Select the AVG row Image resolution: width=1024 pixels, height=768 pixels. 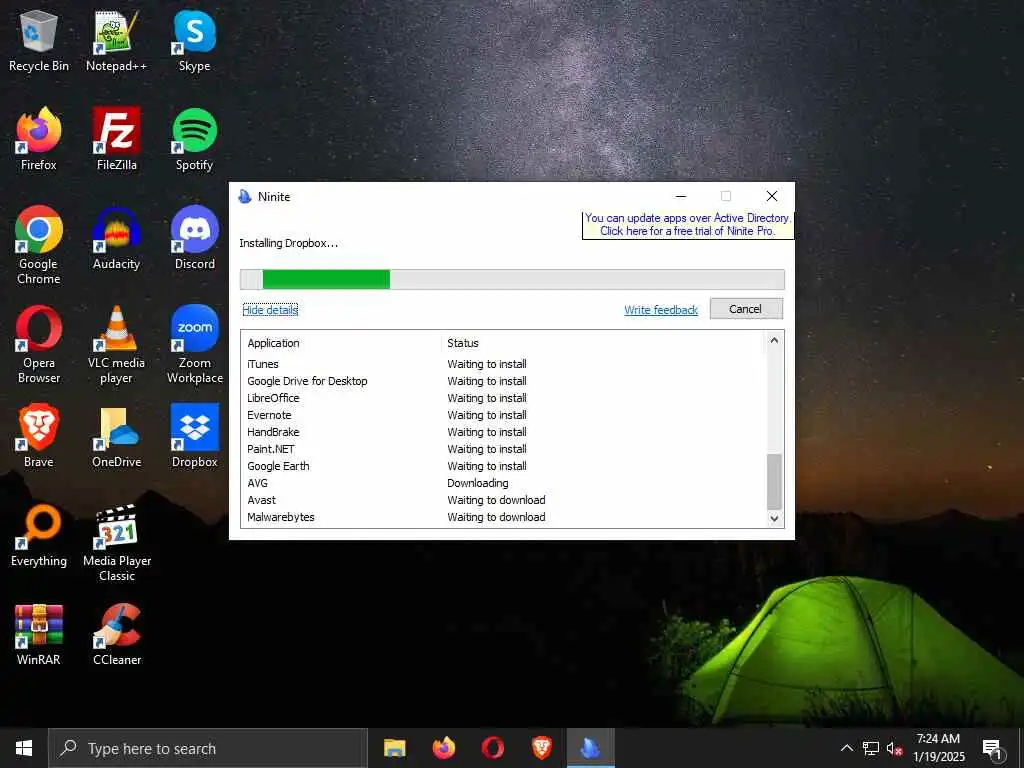pos(503,483)
